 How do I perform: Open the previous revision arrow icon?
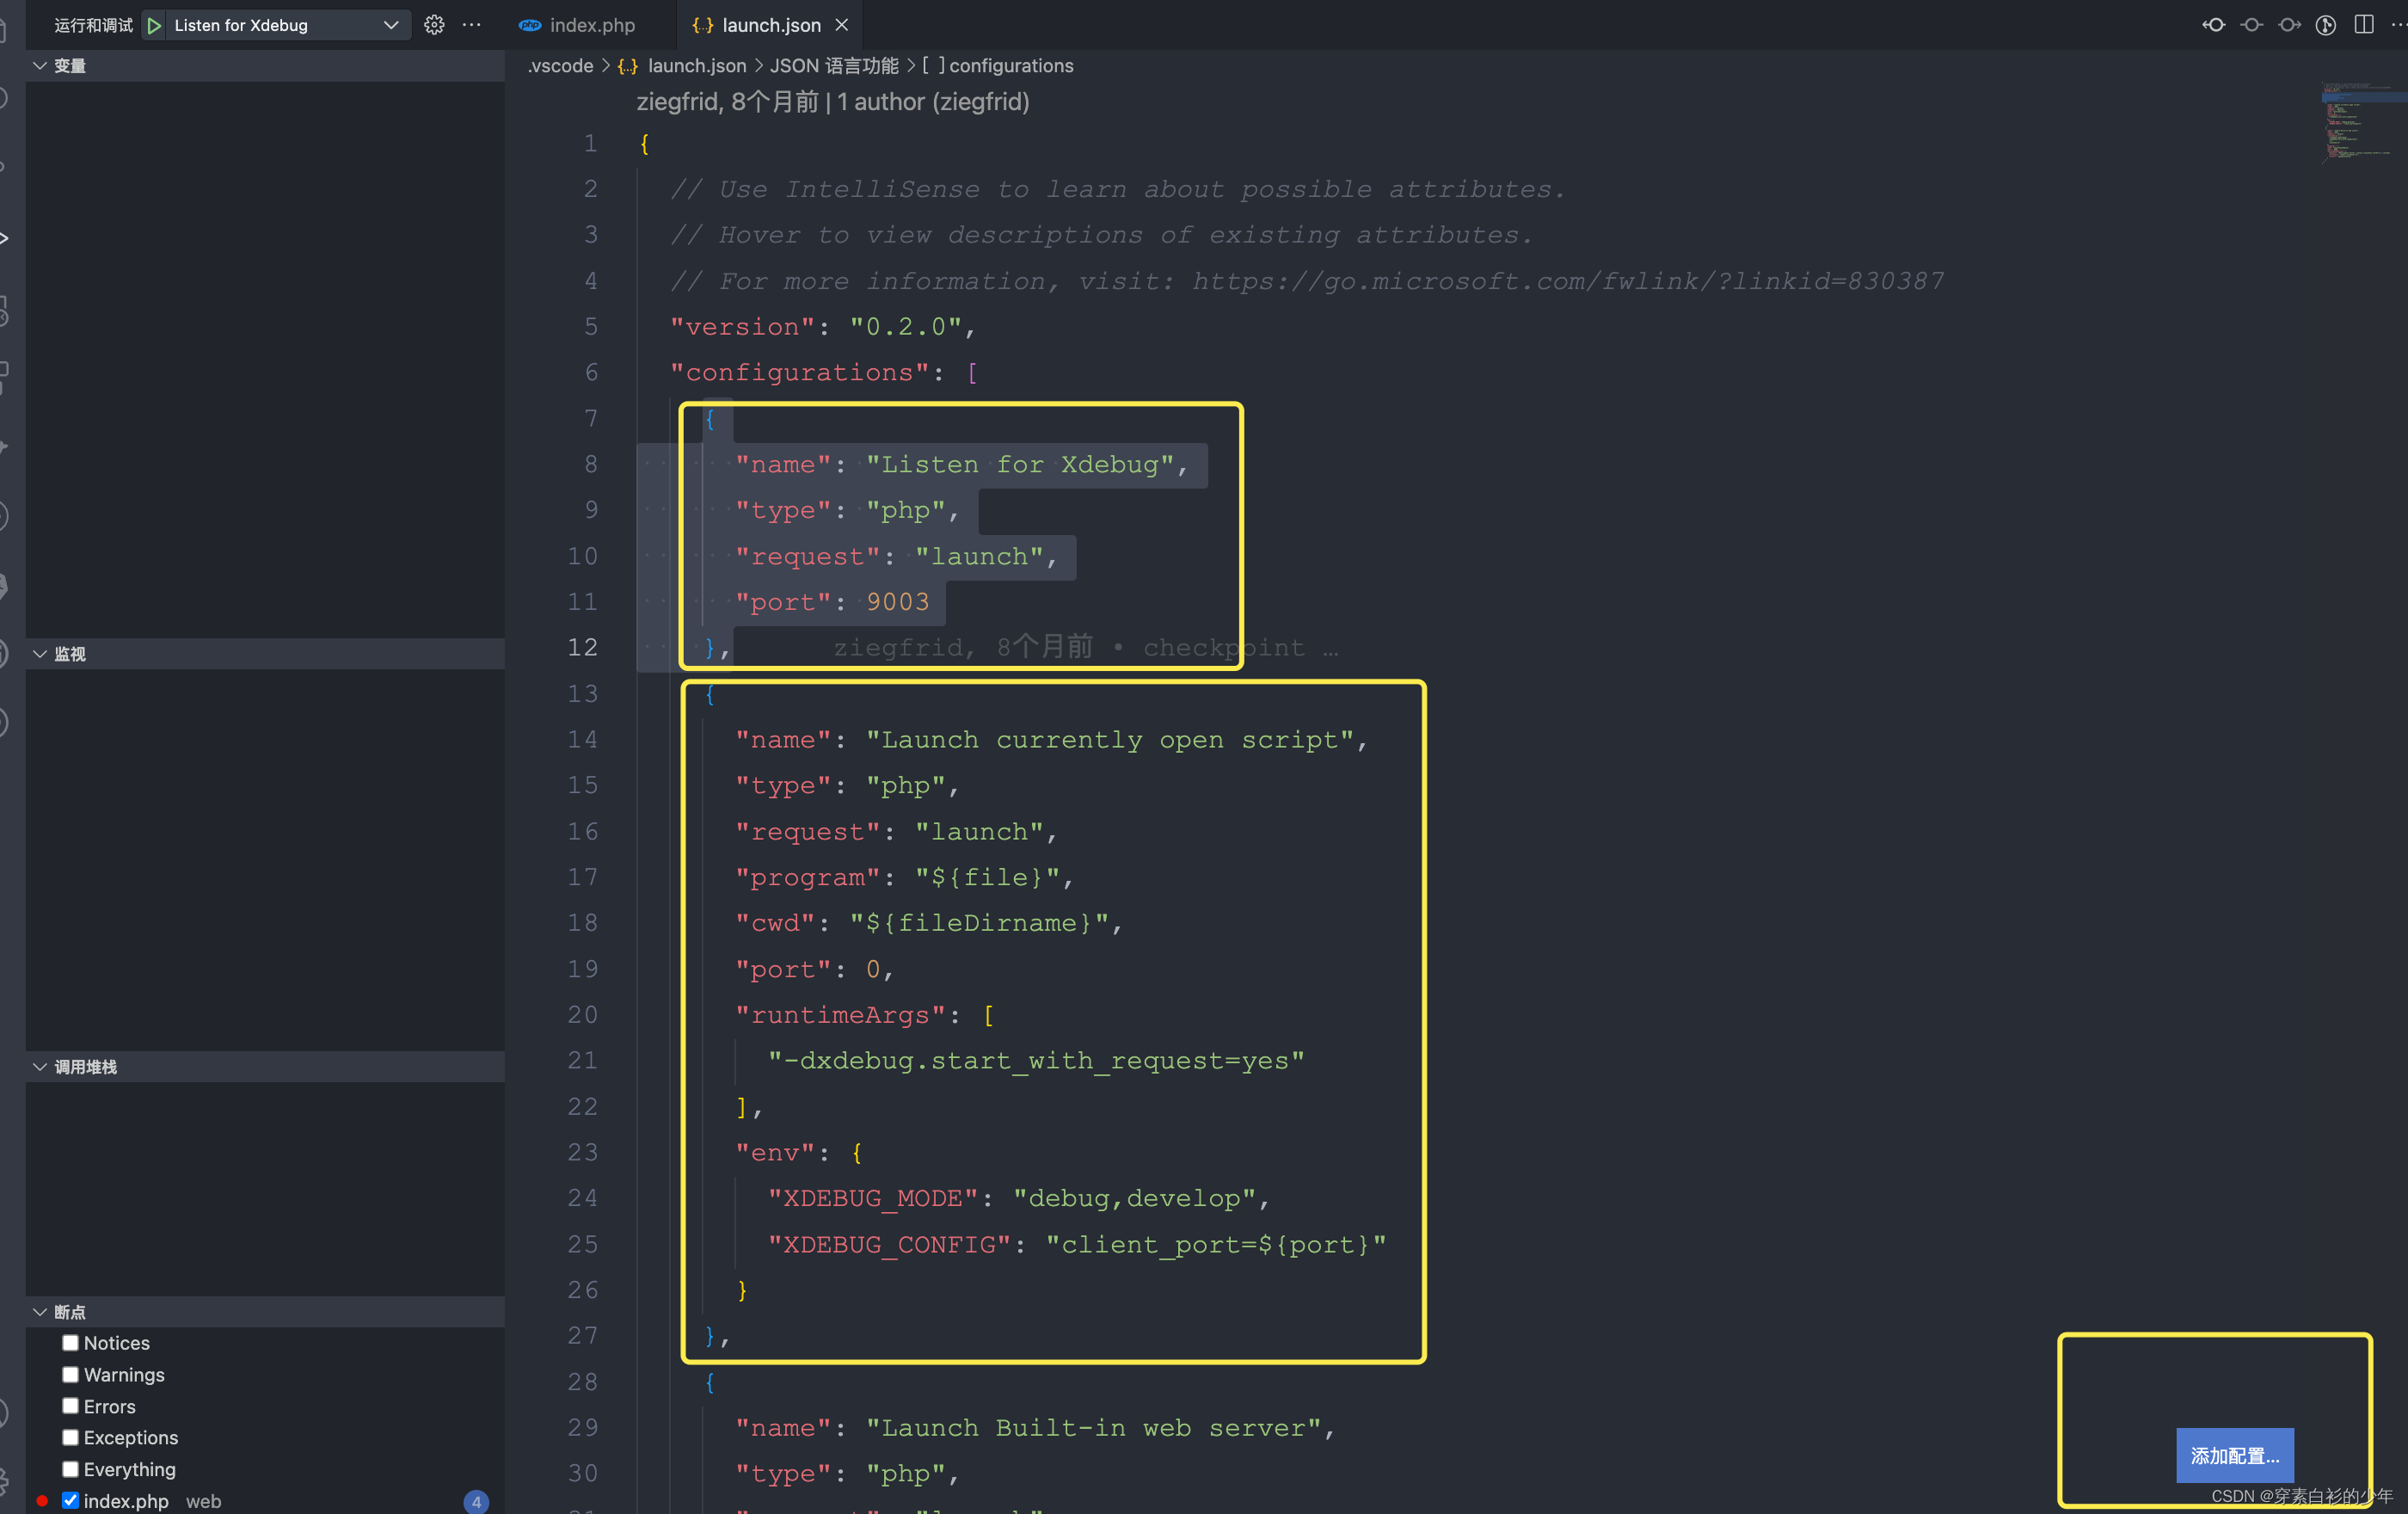[2214, 25]
